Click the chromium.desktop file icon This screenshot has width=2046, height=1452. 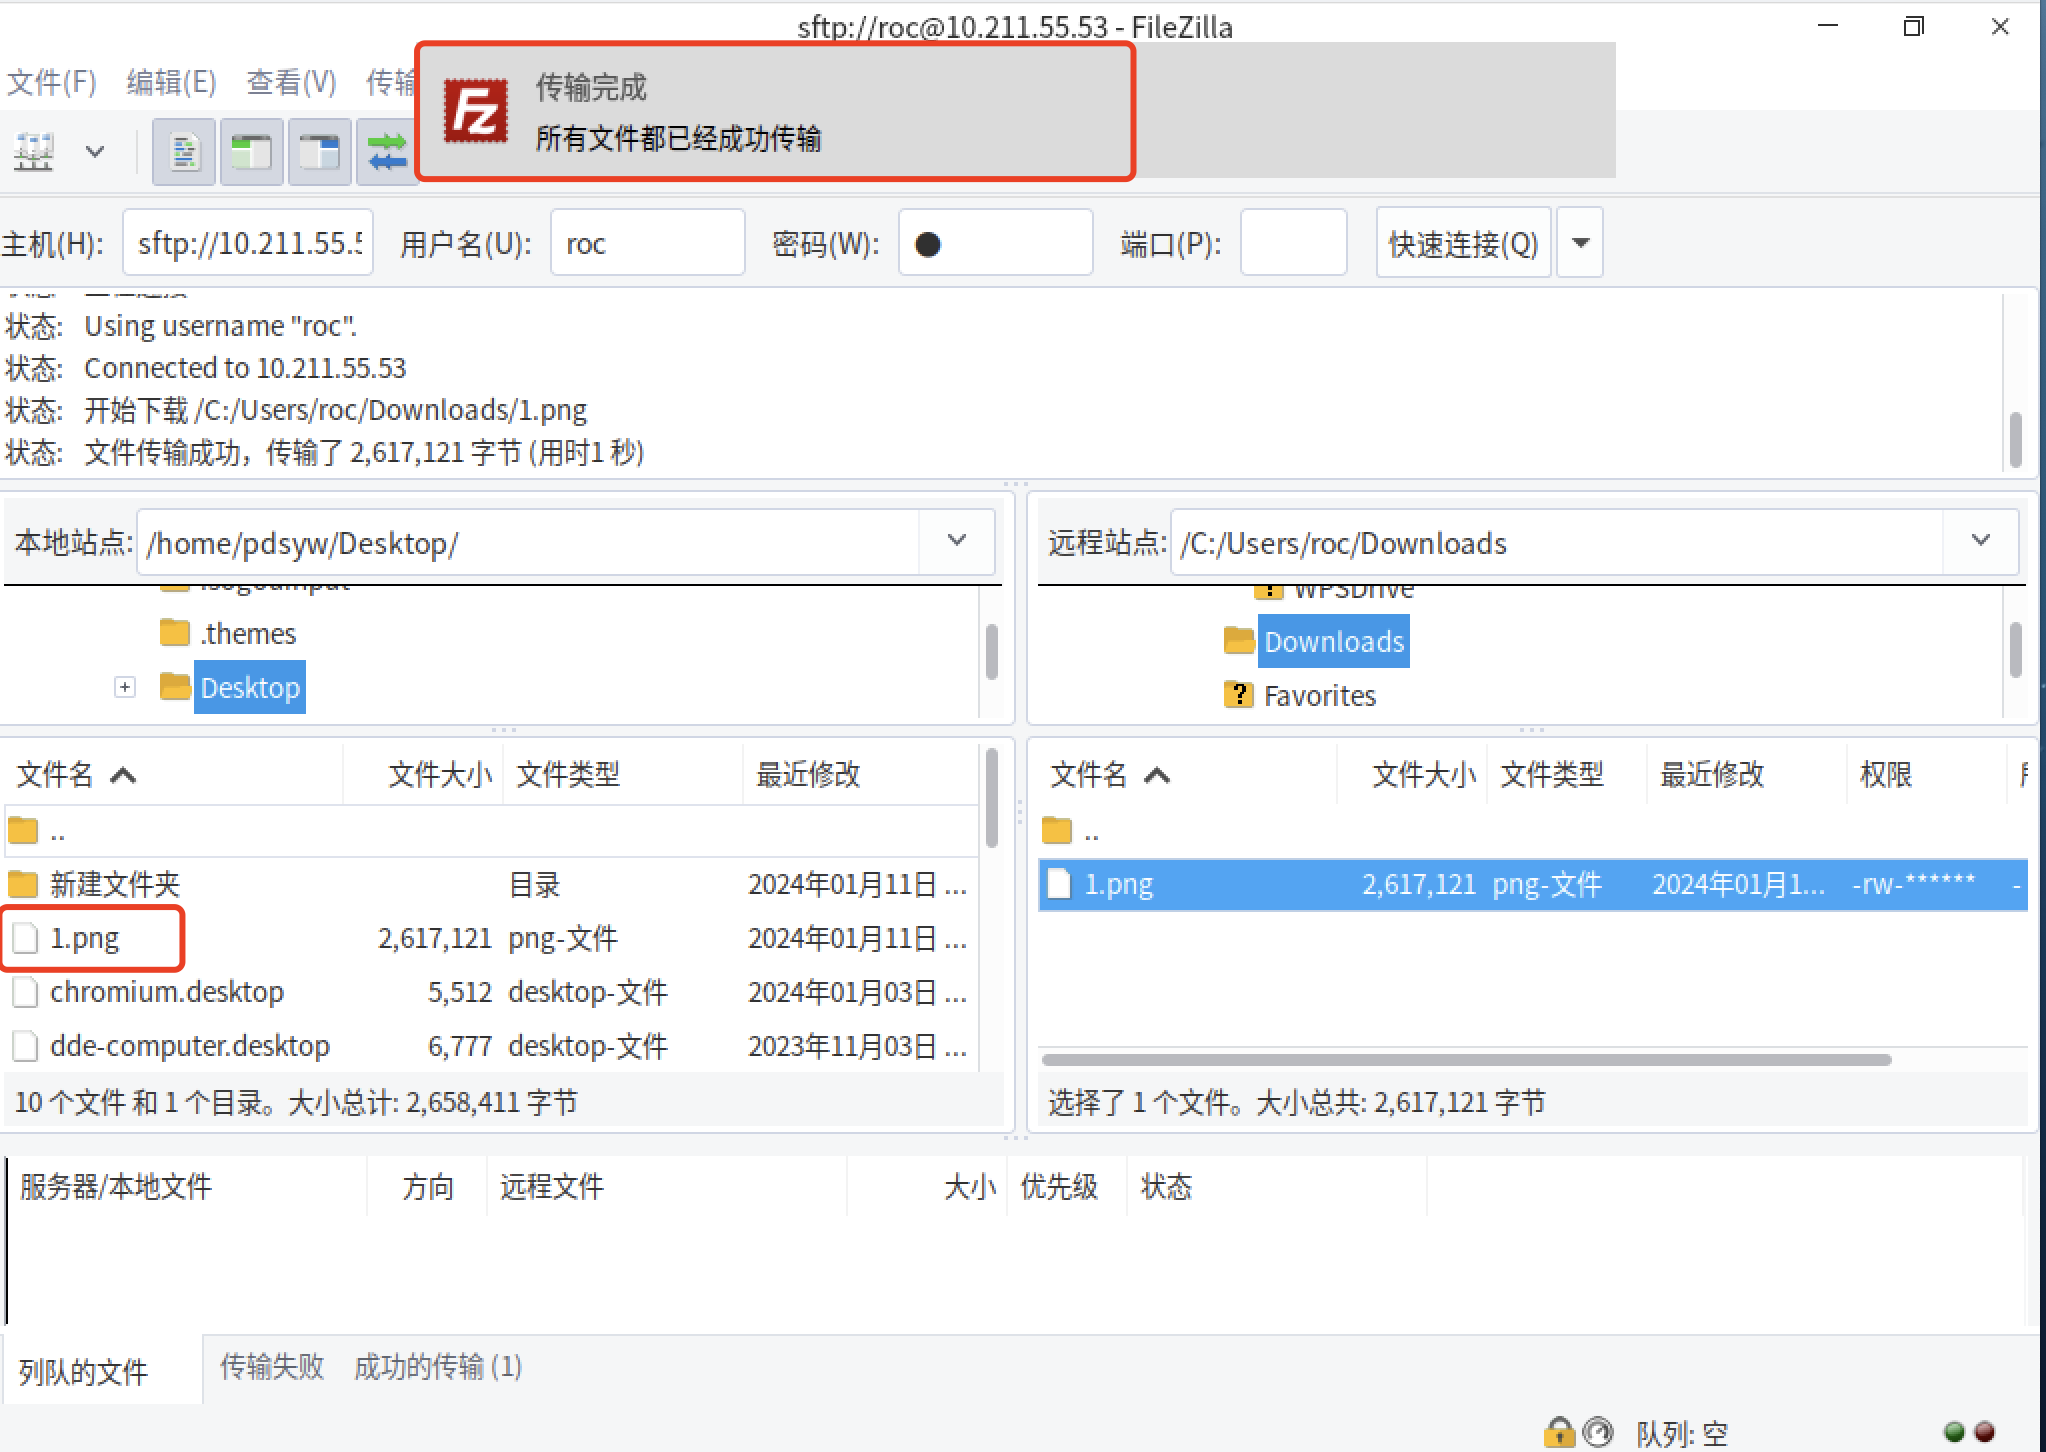pyautogui.click(x=25, y=992)
